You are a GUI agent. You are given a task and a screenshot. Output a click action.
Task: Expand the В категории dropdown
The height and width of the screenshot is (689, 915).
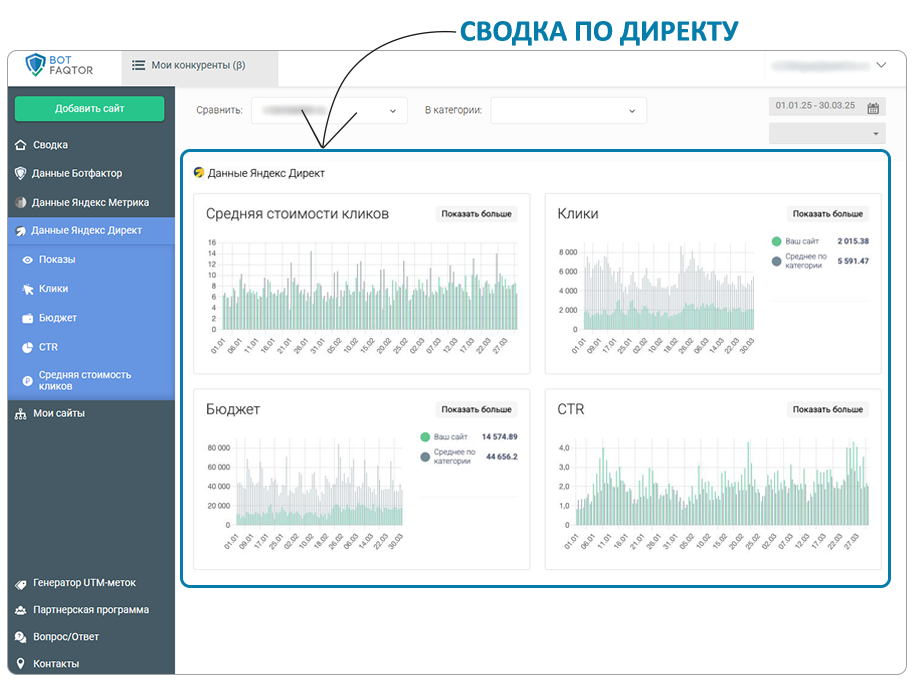pyautogui.click(x=568, y=110)
